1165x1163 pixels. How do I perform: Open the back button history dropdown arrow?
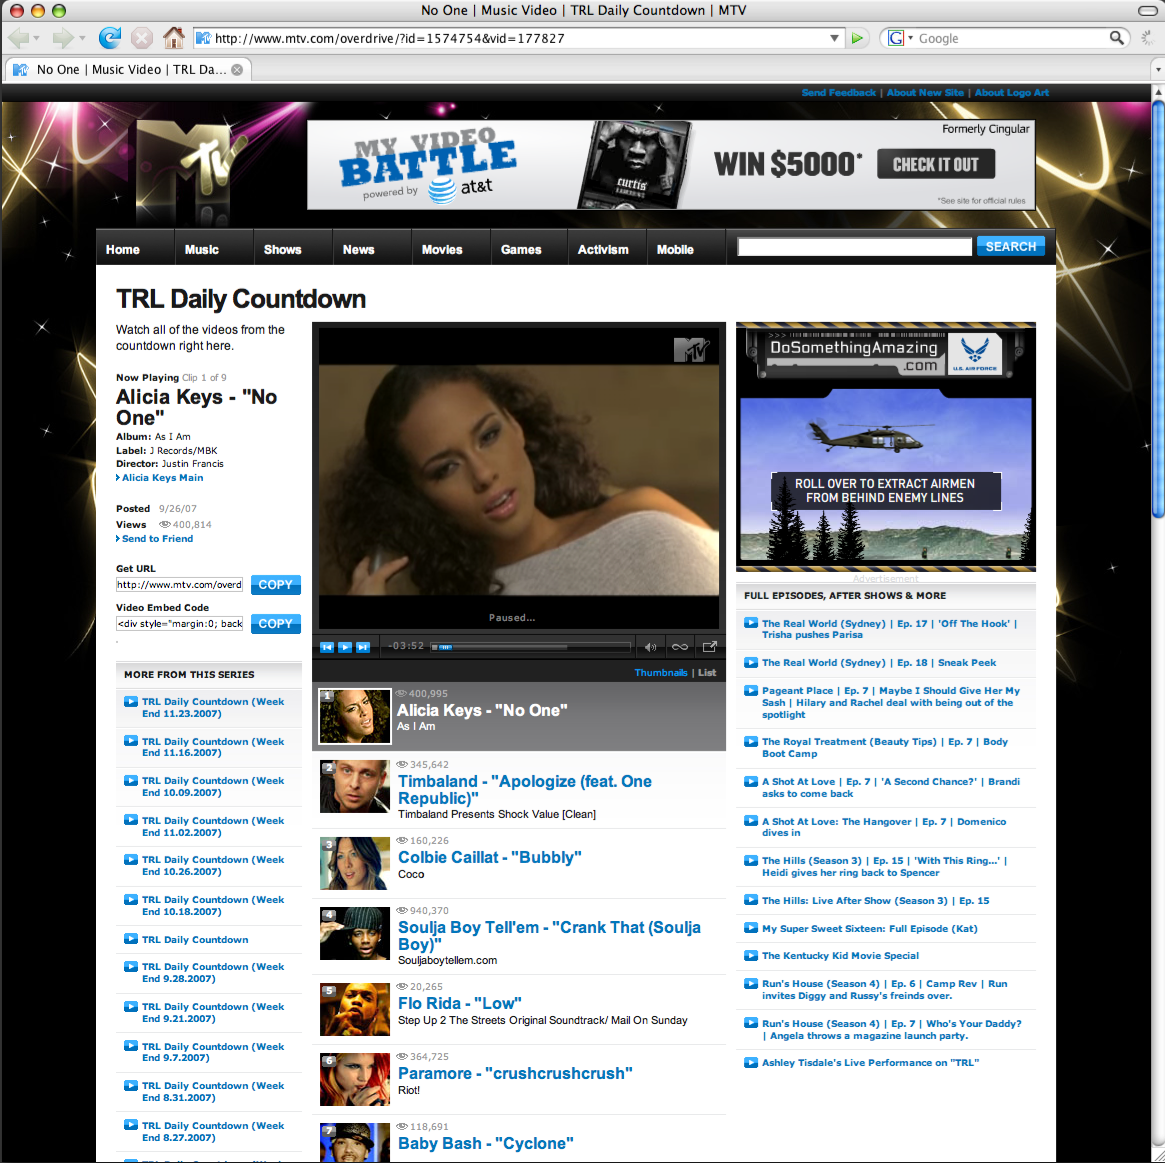pos(36,38)
